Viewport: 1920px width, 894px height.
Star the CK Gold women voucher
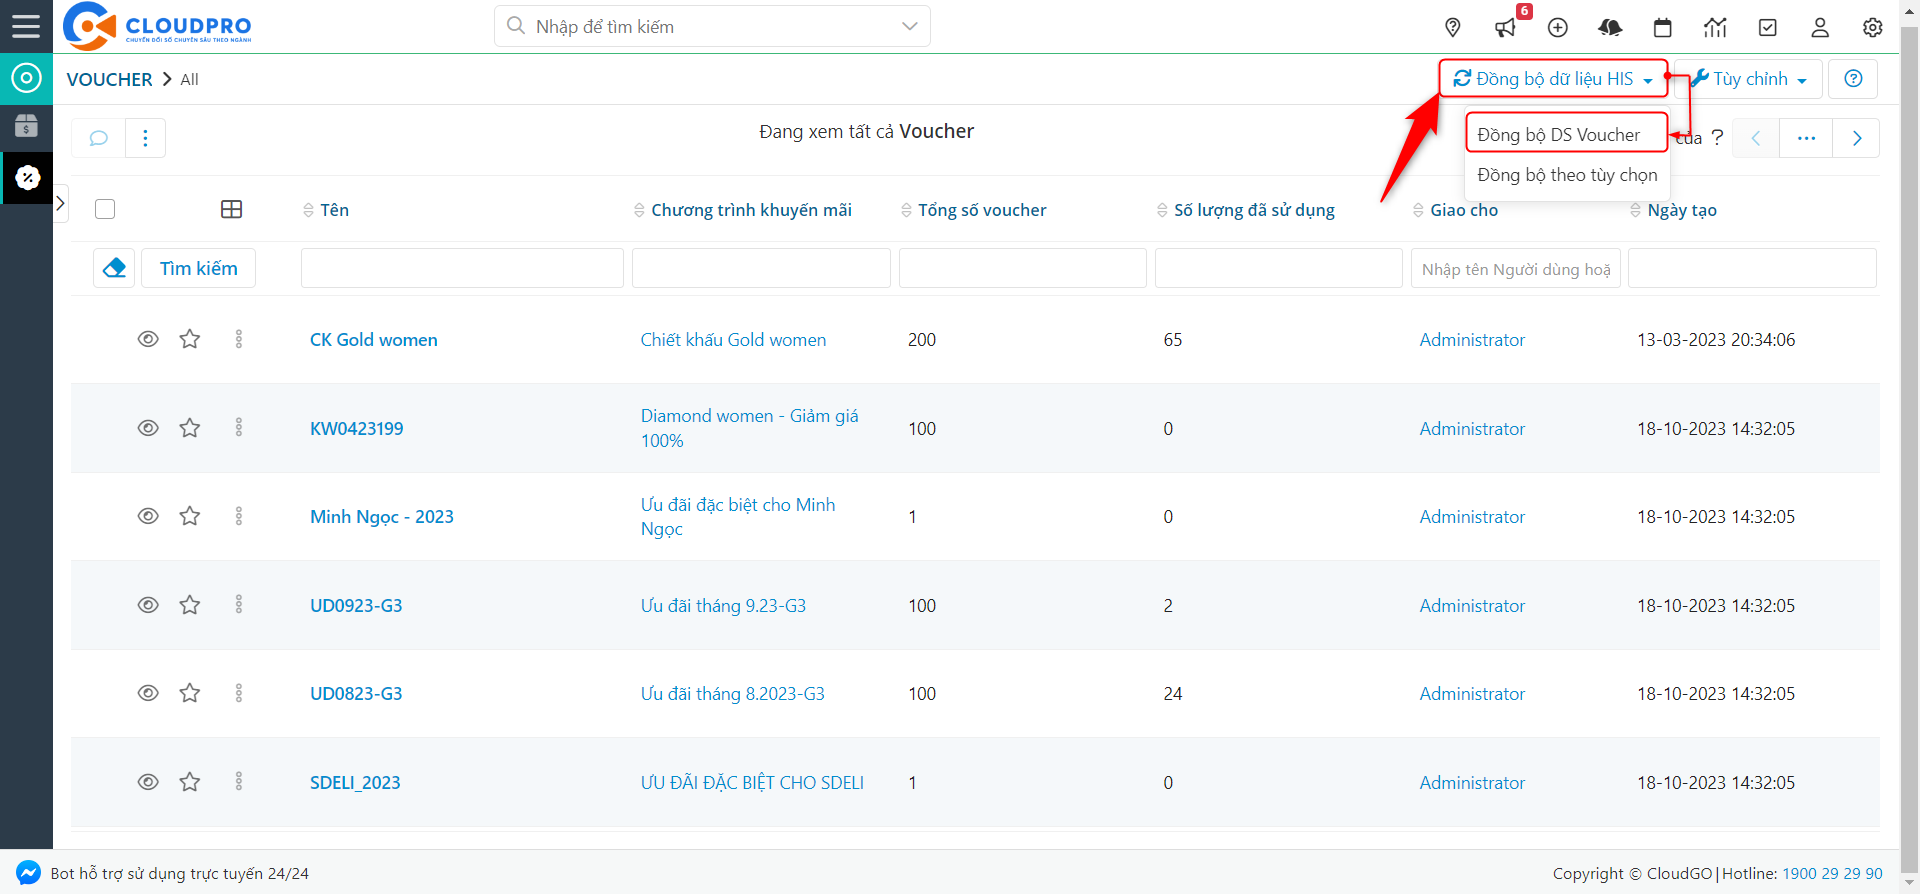coord(190,339)
